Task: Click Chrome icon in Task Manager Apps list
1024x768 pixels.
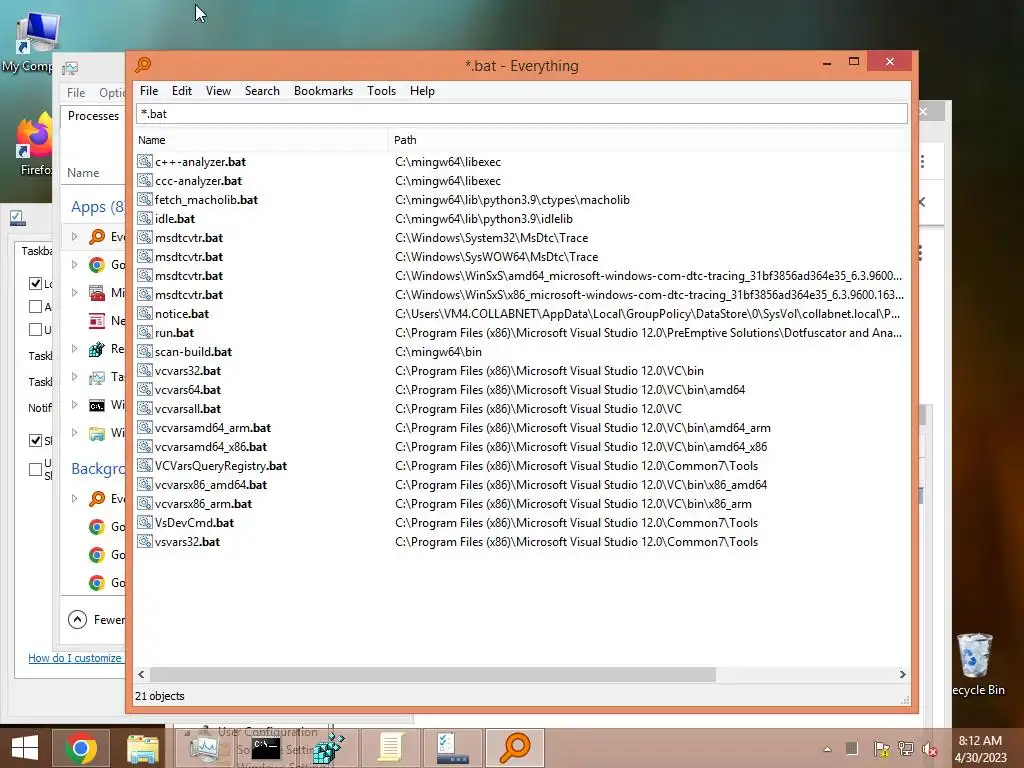Action: pos(97,264)
